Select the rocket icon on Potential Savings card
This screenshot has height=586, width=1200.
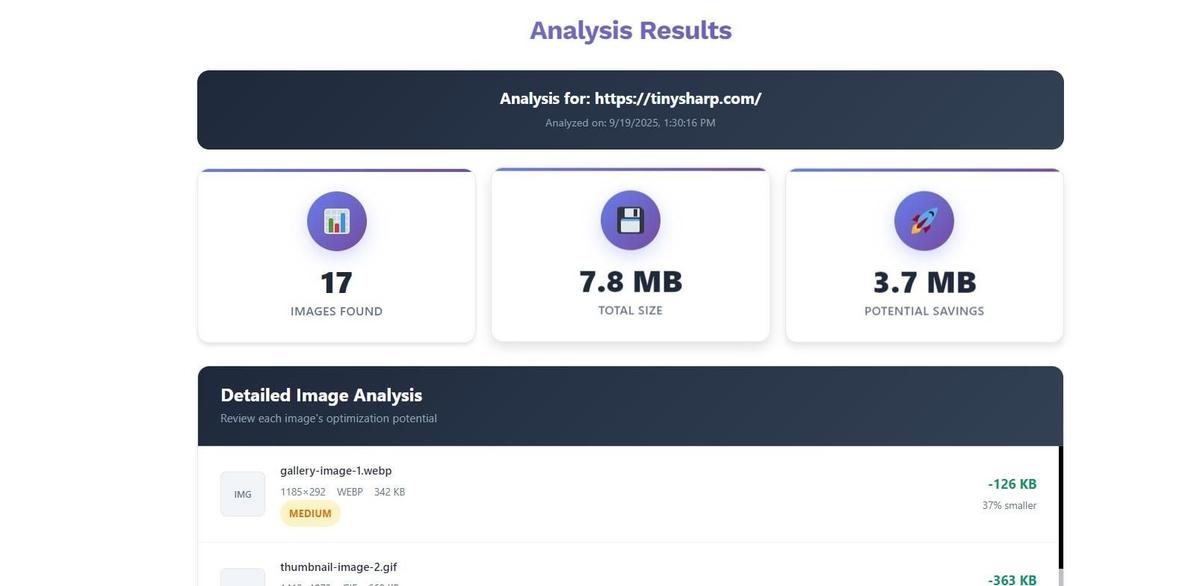pos(924,218)
